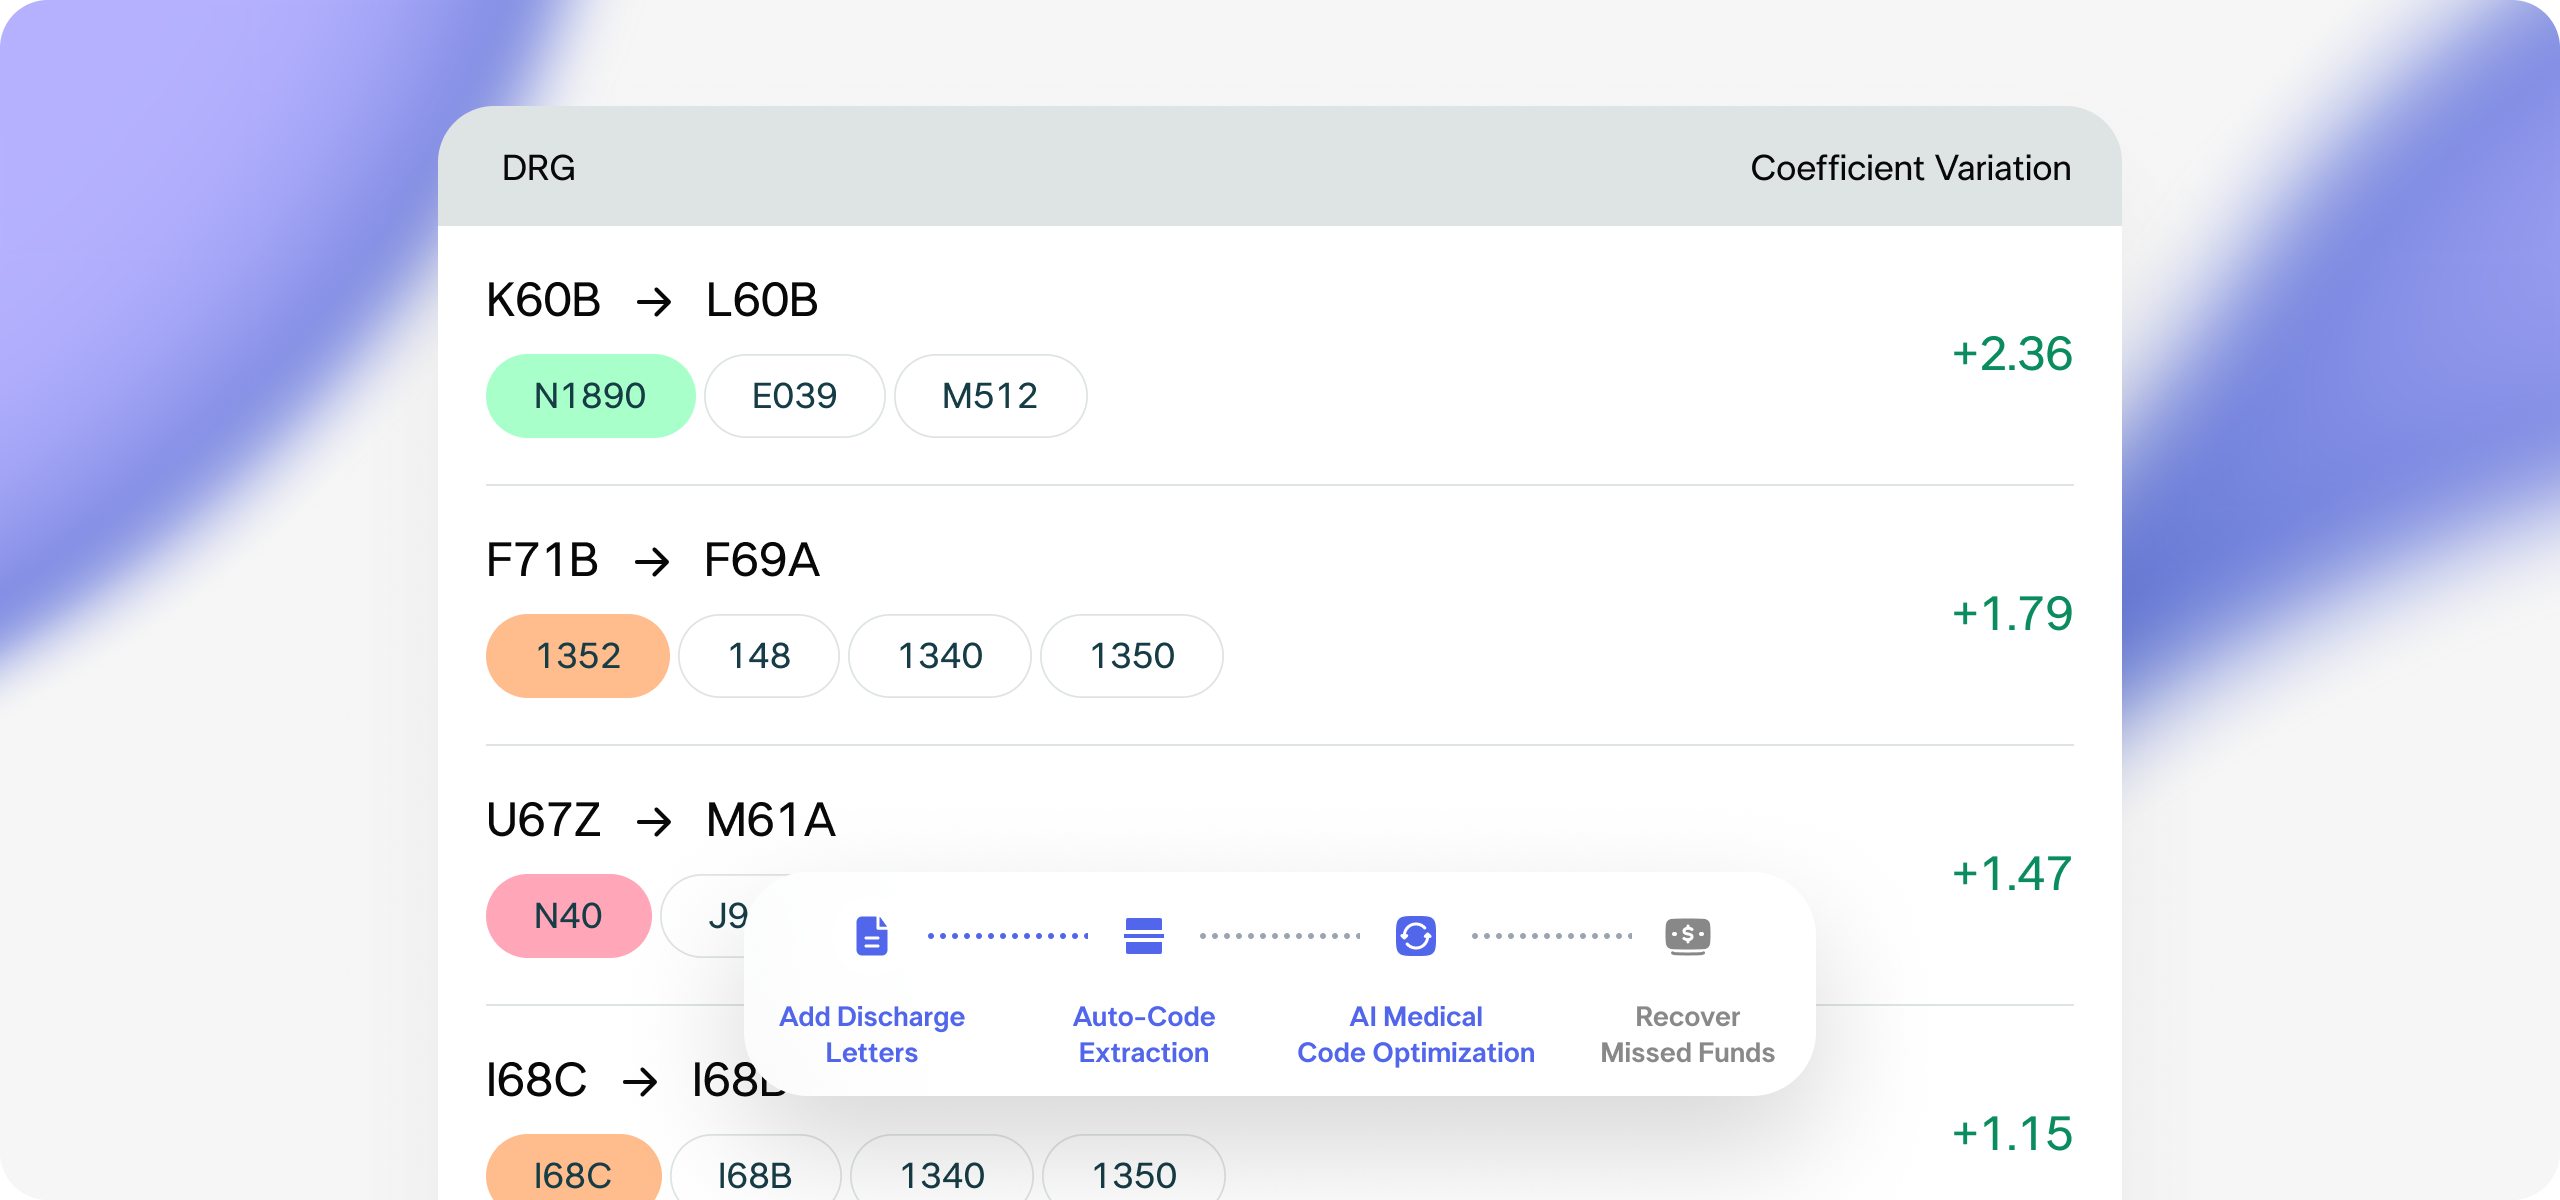Select the M512 code chip
The width and height of the screenshot is (2560, 1200).
click(990, 396)
